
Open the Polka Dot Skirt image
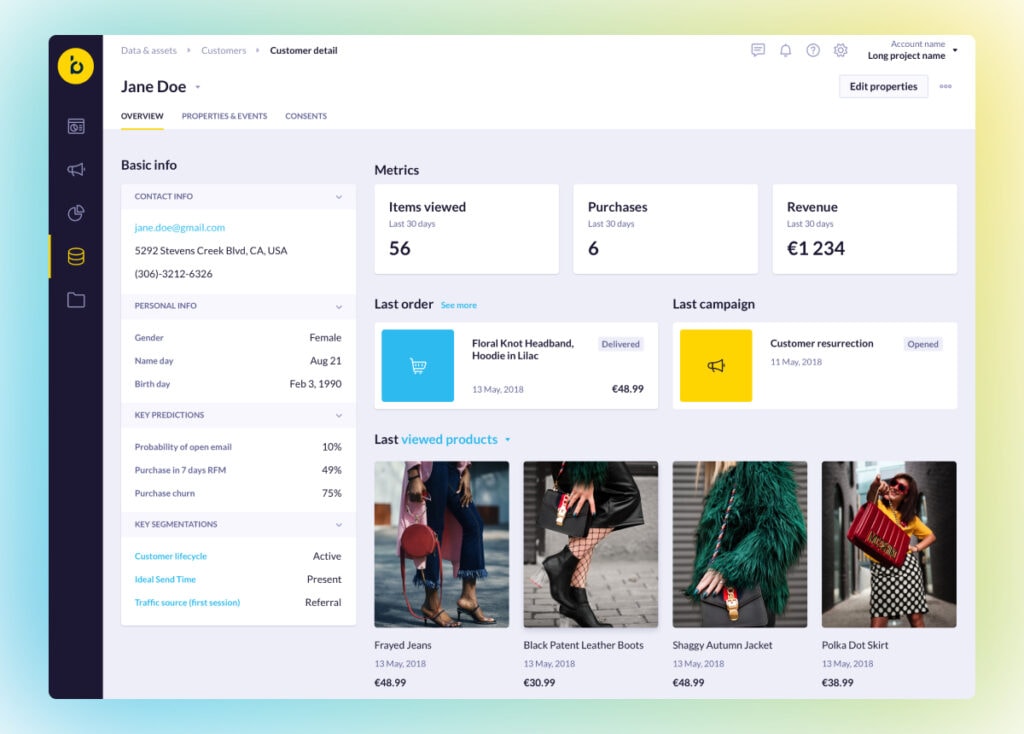pos(889,545)
